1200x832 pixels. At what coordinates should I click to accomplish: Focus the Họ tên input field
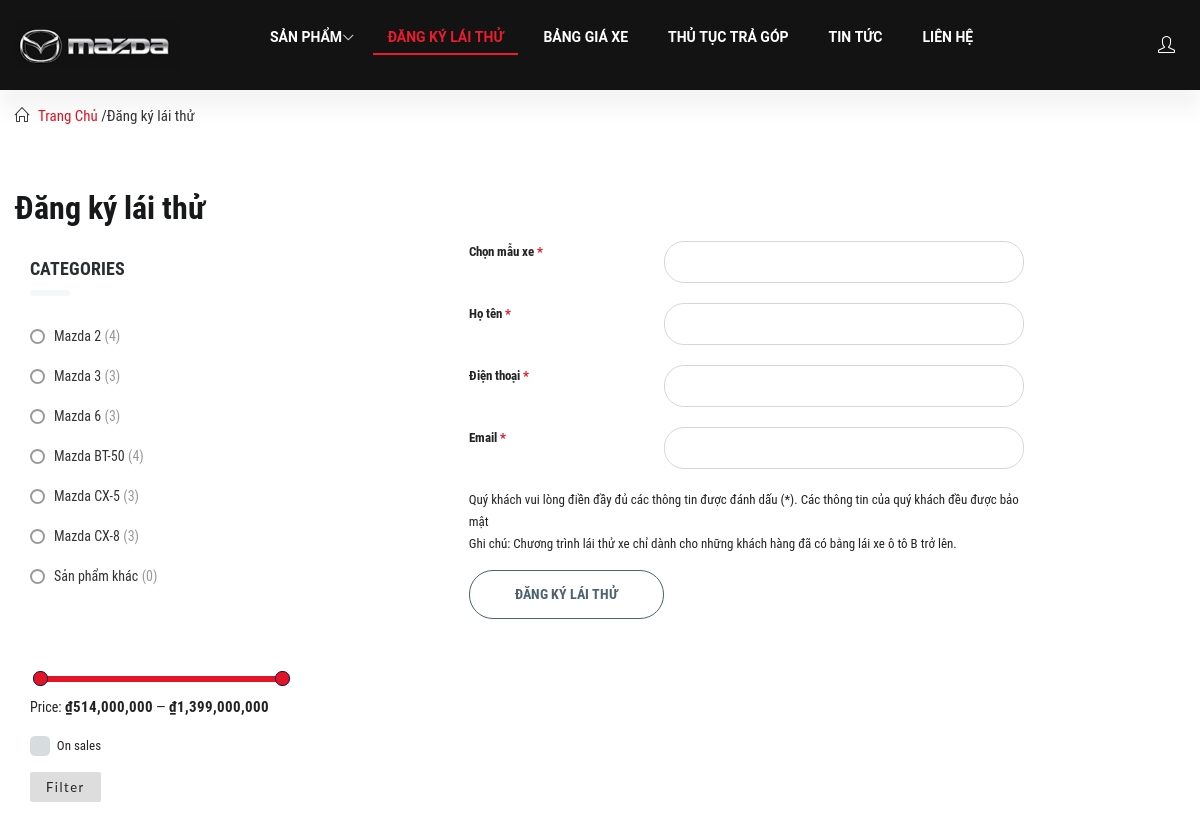[844, 324]
